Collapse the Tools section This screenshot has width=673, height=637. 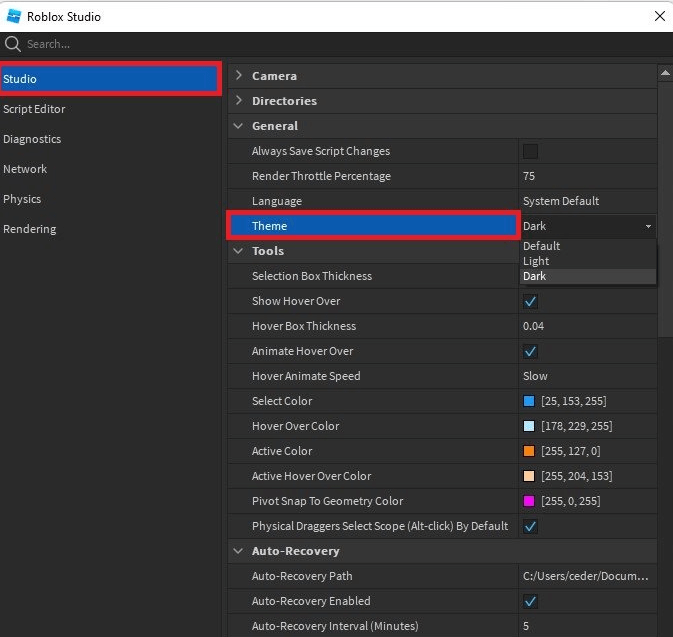[238, 251]
